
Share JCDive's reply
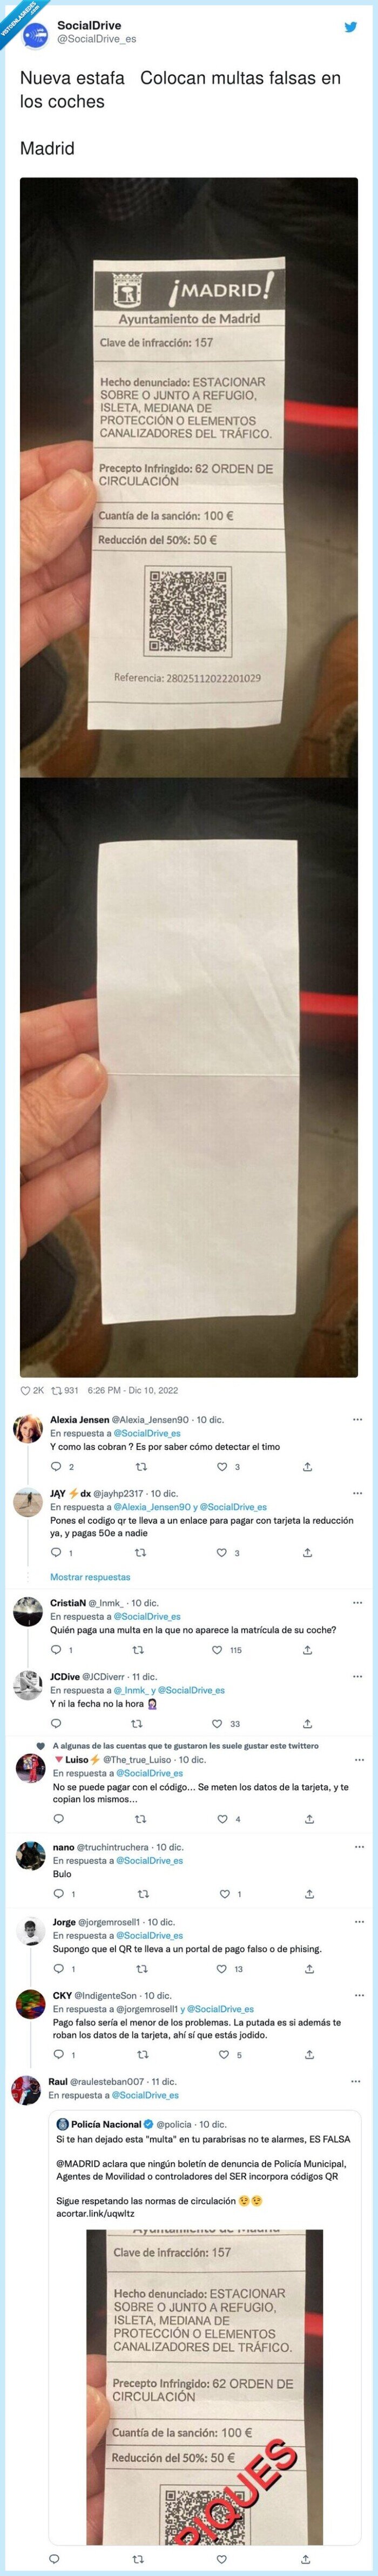point(307,1723)
